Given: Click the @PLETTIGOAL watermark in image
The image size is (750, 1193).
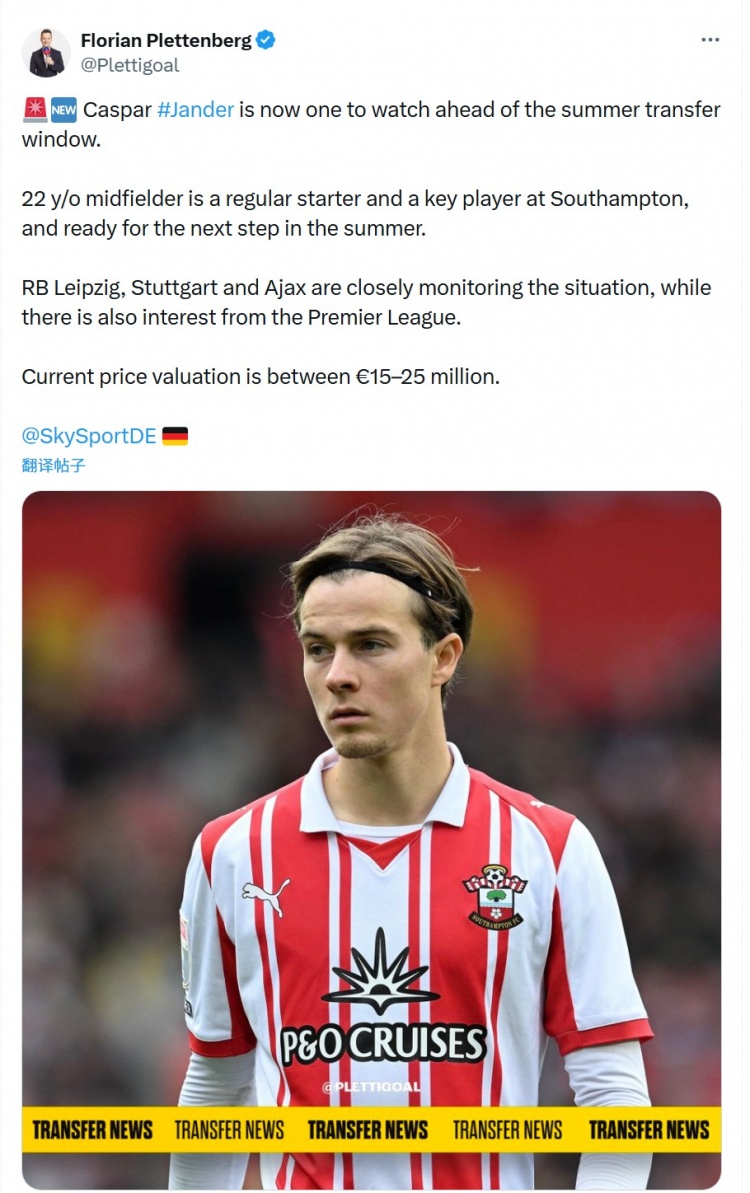Looking at the screenshot, I should tap(371, 1086).
